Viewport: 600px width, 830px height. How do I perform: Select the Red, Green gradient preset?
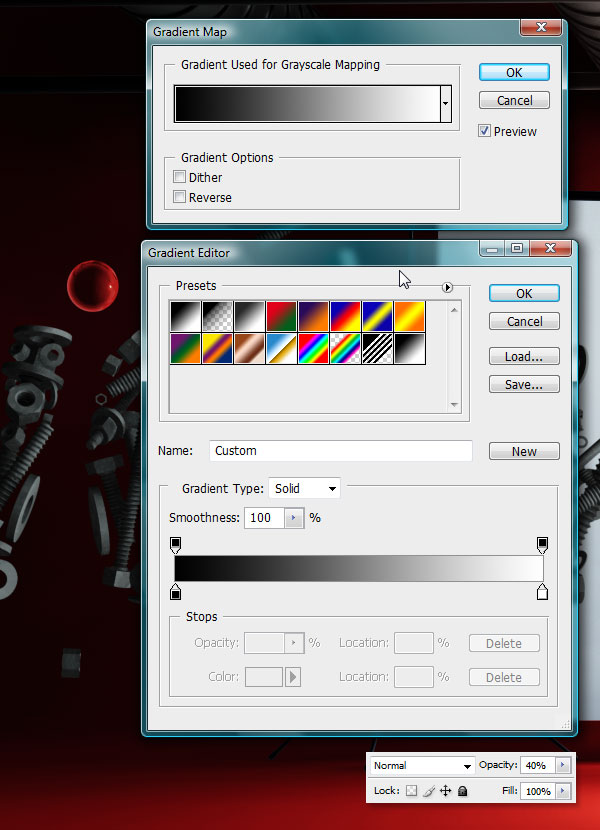coord(281,317)
